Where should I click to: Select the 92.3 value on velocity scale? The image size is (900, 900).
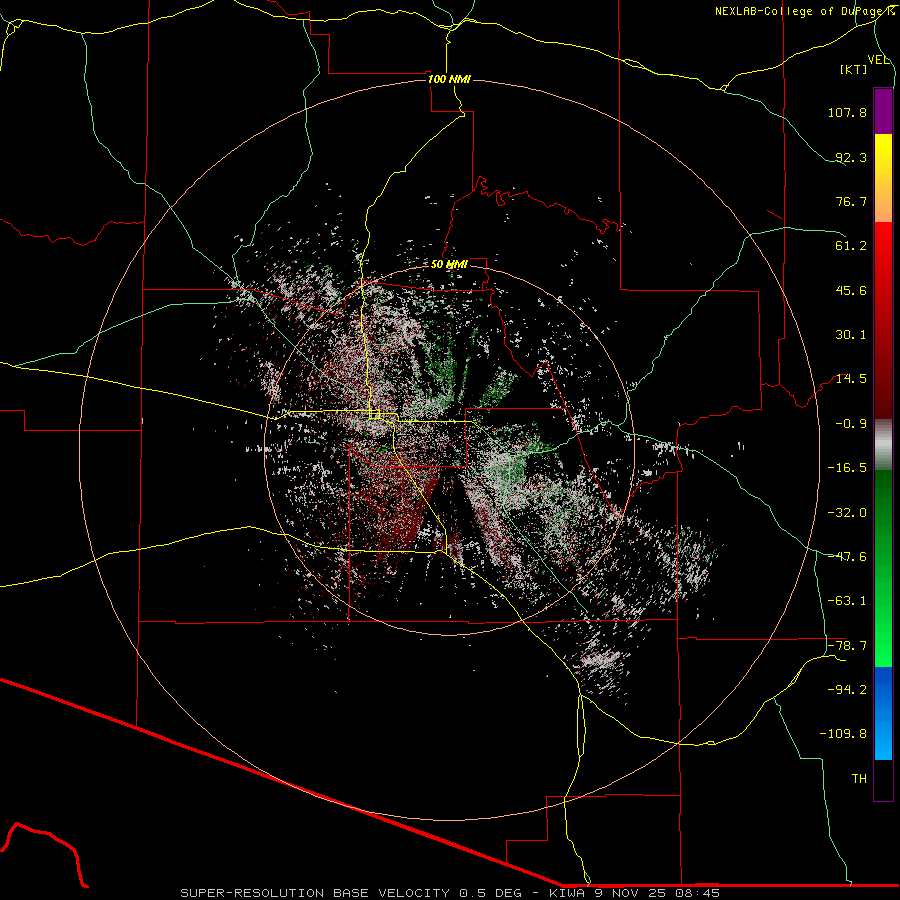pyautogui.click(x=851, y=157)
